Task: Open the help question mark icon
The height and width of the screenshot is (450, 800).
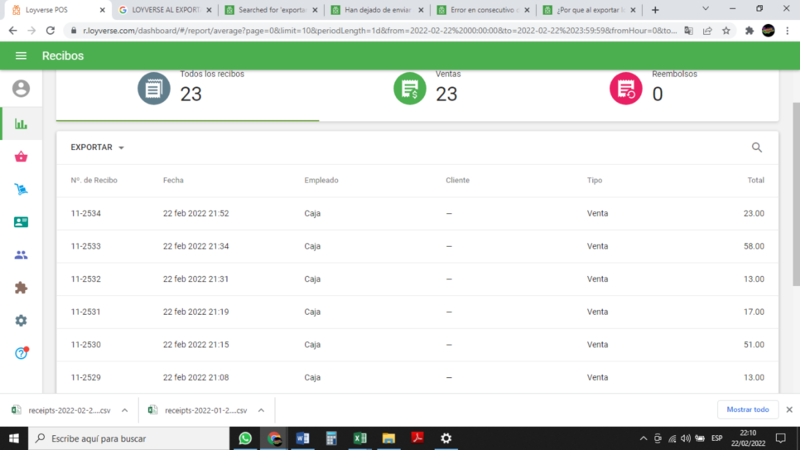Action: (x=21, y=353)
